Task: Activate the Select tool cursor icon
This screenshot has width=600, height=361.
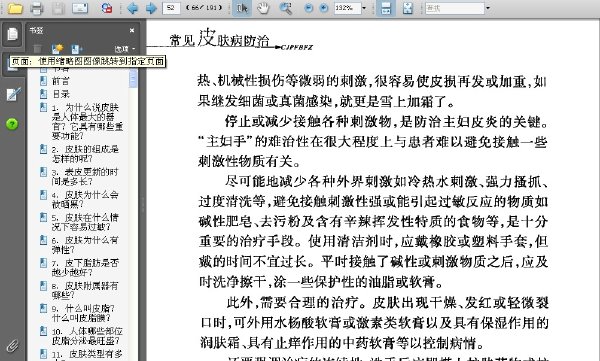Action: pos(242,8)
